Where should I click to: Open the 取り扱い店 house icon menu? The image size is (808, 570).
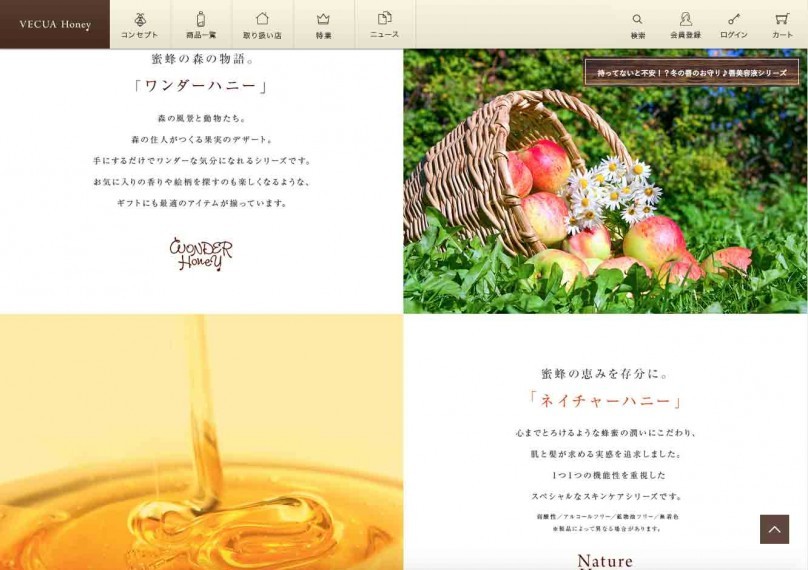(x=262, y=25)
